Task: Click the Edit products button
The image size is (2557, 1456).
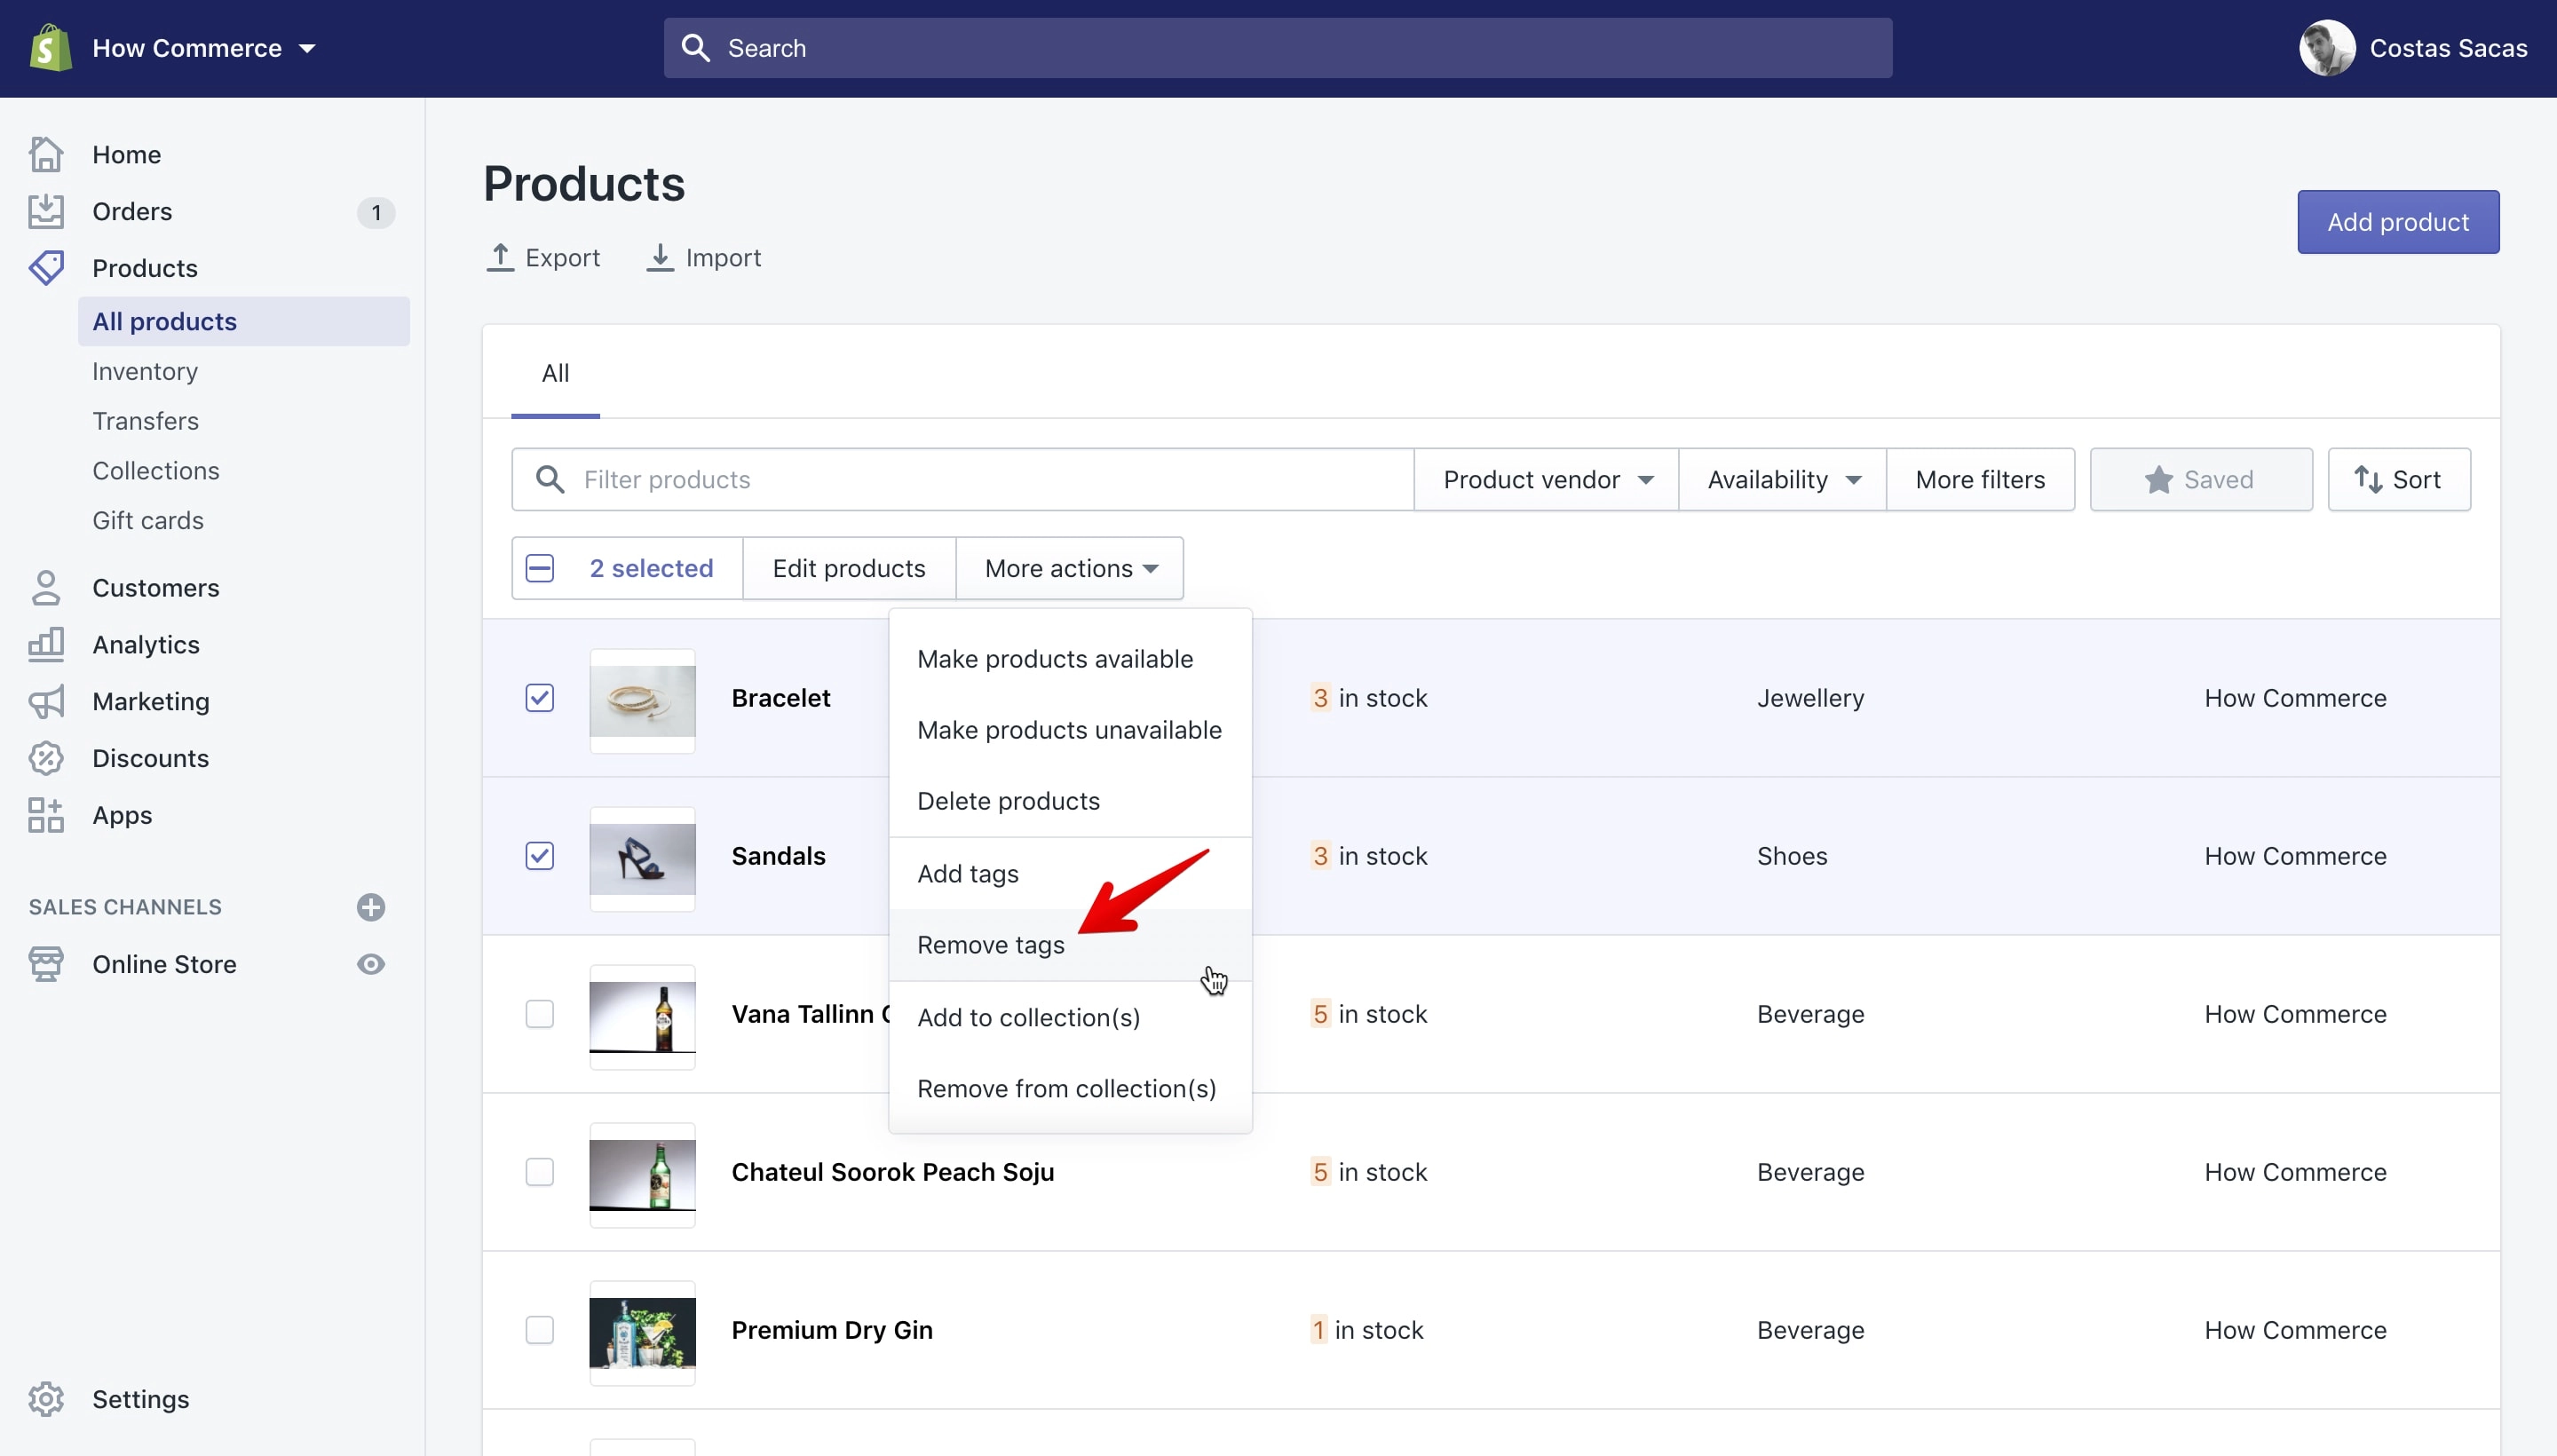Action: click(849, 568)
